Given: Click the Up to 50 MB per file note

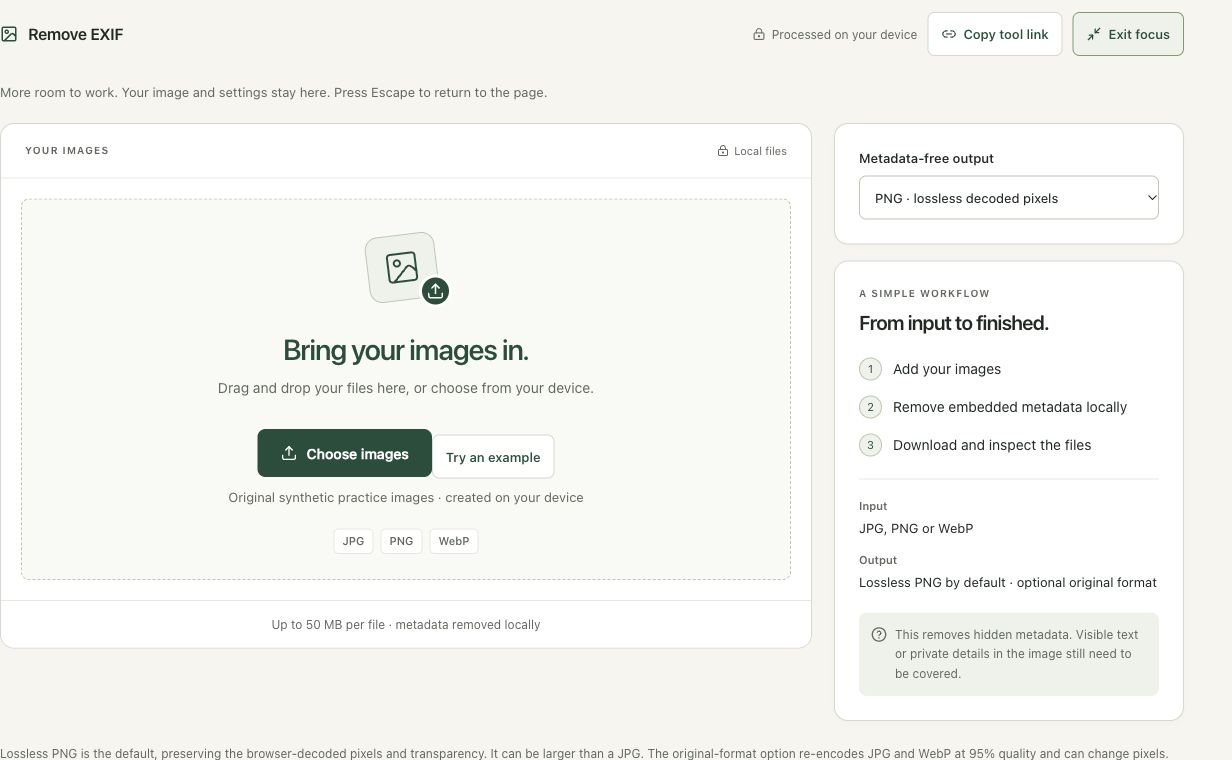Looking at the screenshot, I should click(406, 624).
